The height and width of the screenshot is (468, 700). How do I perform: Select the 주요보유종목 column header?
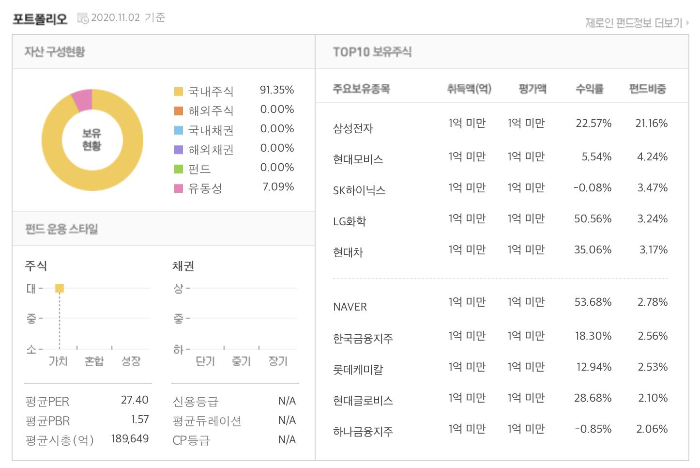click(361, 88)
